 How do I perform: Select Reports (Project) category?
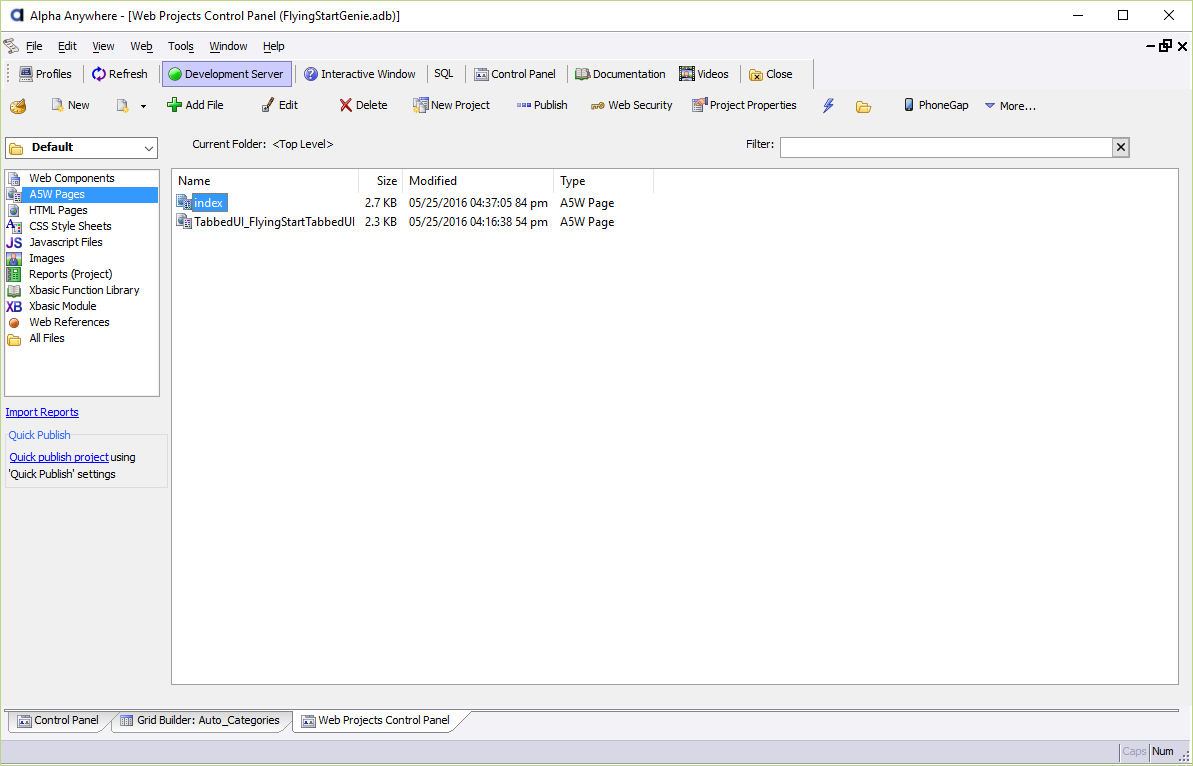pos(70,274)
